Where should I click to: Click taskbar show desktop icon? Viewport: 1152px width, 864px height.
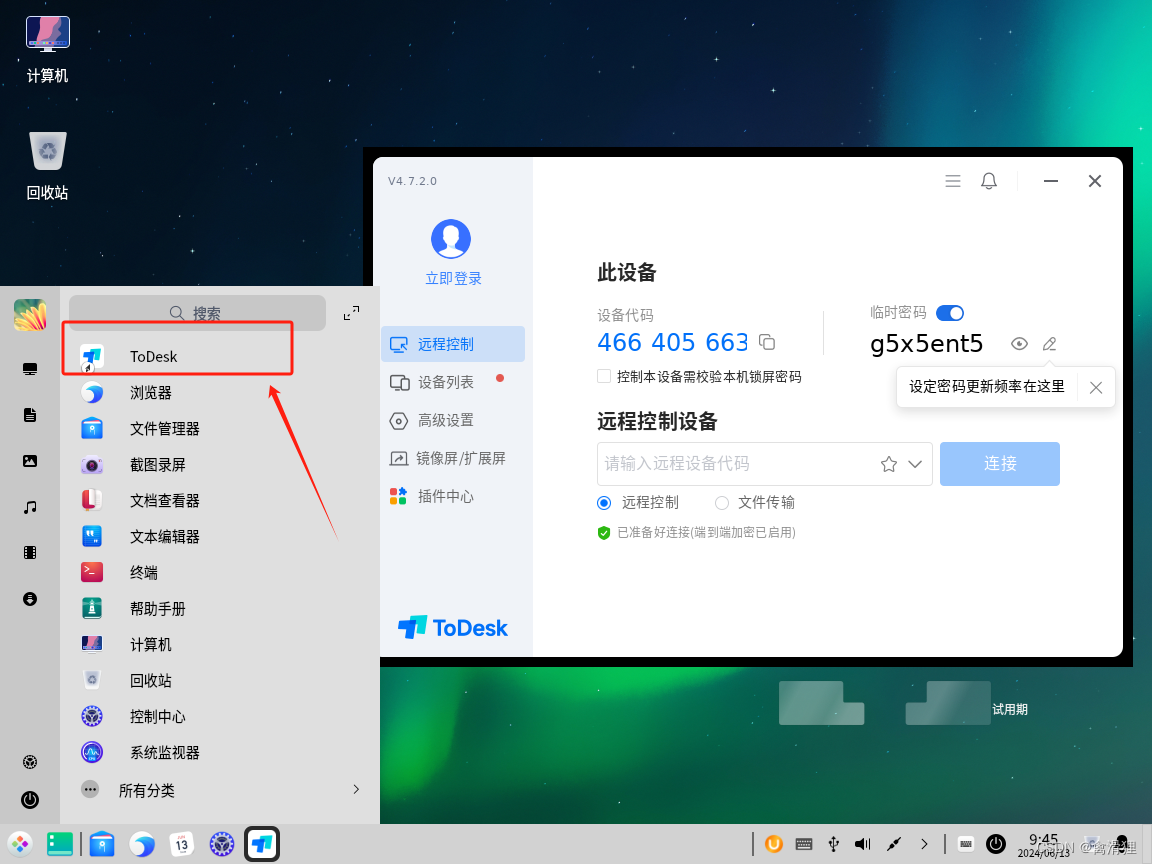[60, 844]
